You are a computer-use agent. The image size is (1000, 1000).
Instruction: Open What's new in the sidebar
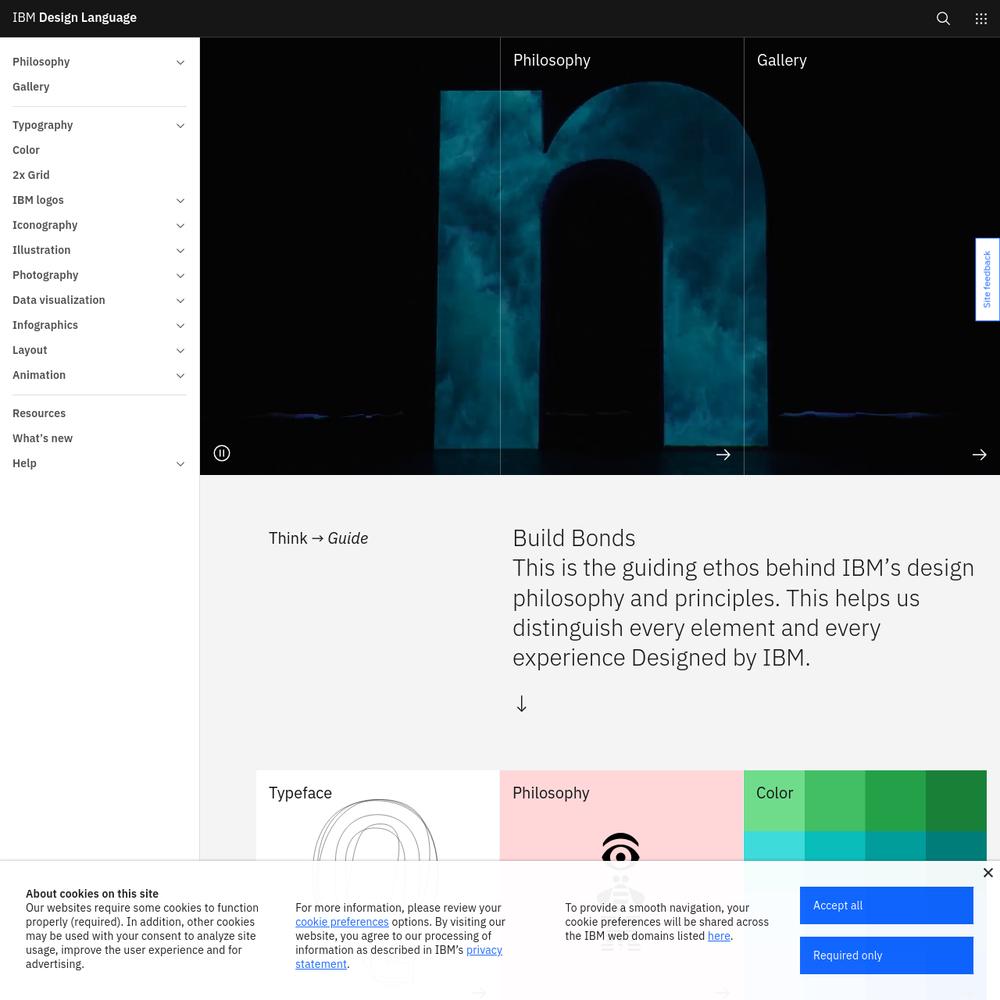coord(43,438)
